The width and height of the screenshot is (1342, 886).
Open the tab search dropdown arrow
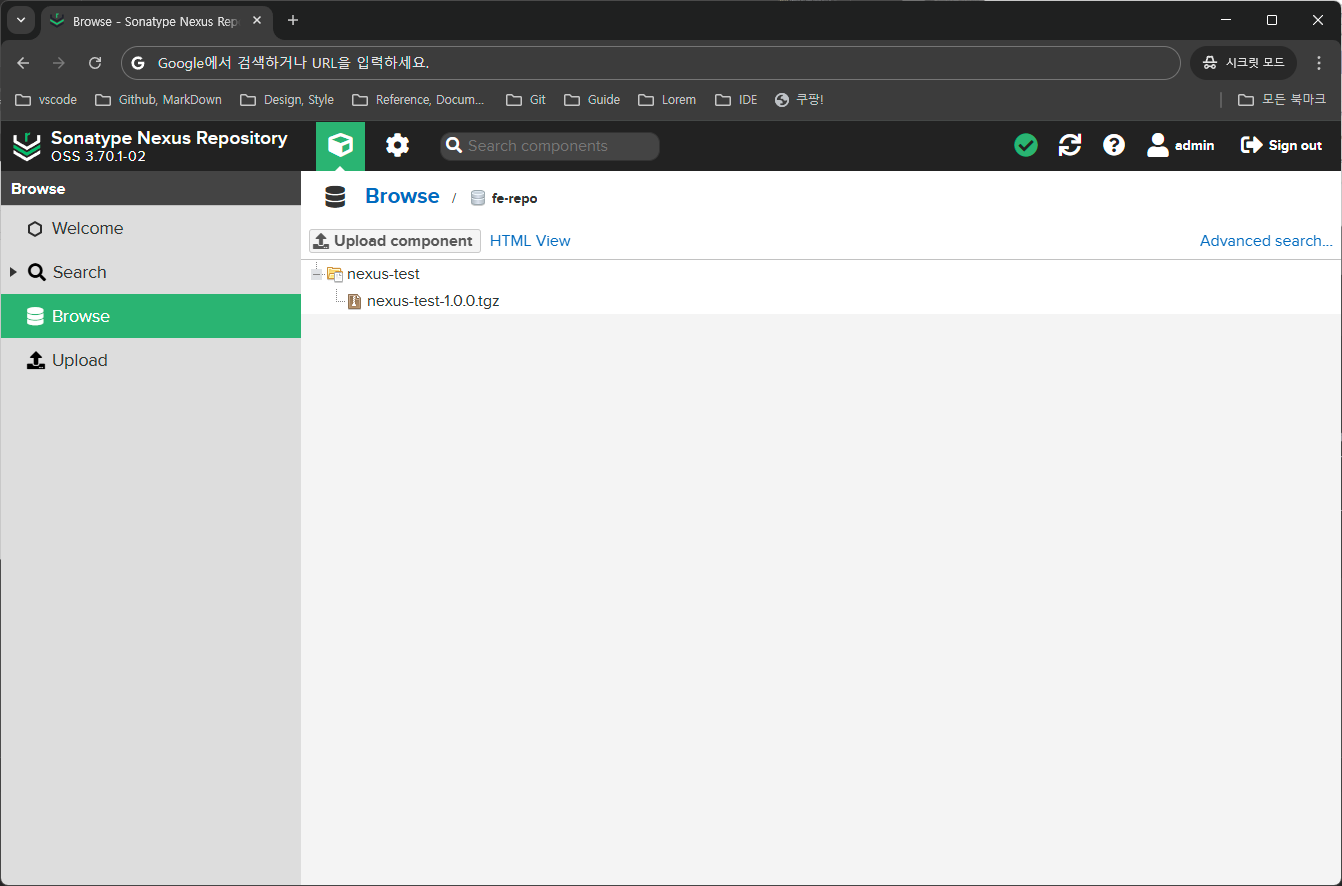[x=21, y=20]
